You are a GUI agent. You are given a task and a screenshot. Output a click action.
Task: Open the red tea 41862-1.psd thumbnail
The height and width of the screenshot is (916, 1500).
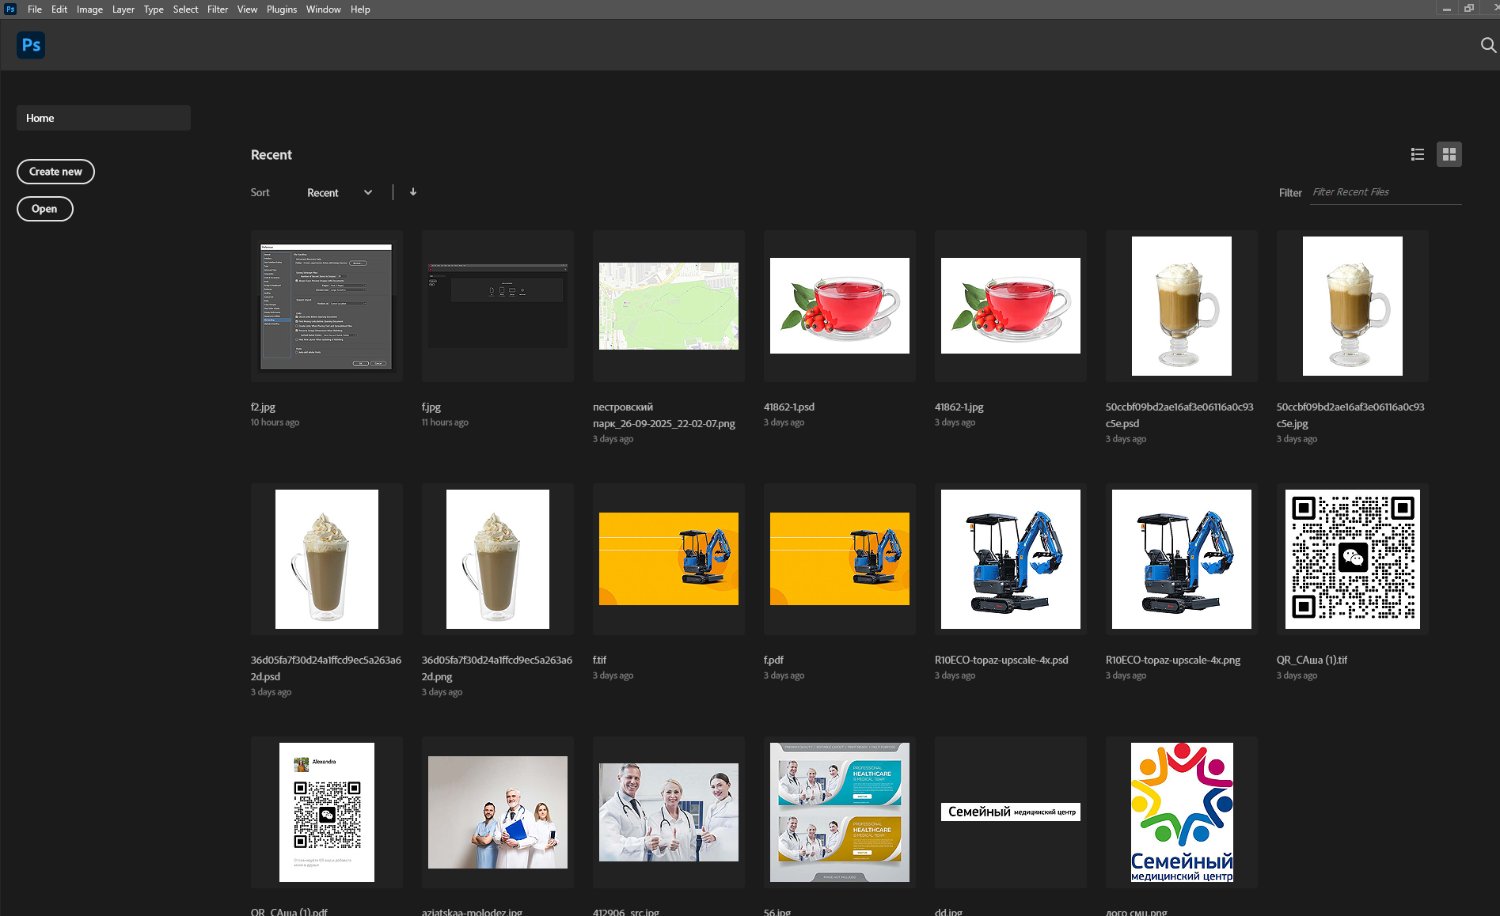[x=840, y=306]
